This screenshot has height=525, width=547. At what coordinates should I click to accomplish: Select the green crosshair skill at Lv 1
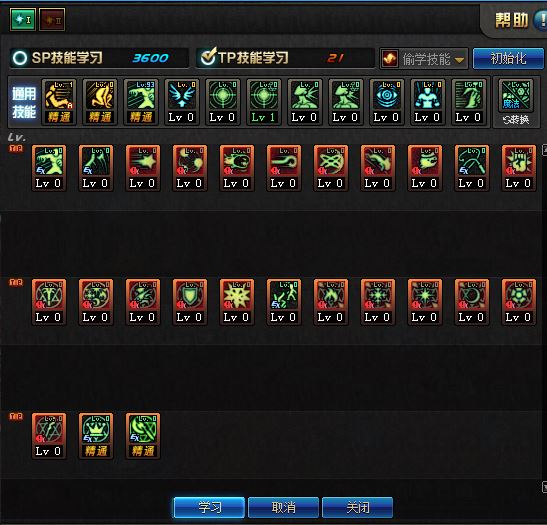264,102
